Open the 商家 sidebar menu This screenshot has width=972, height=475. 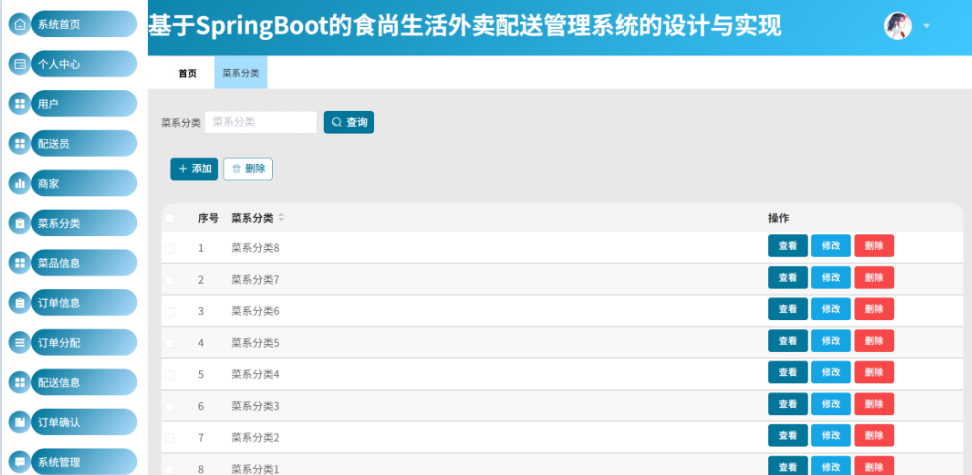(x=84, y=184)
